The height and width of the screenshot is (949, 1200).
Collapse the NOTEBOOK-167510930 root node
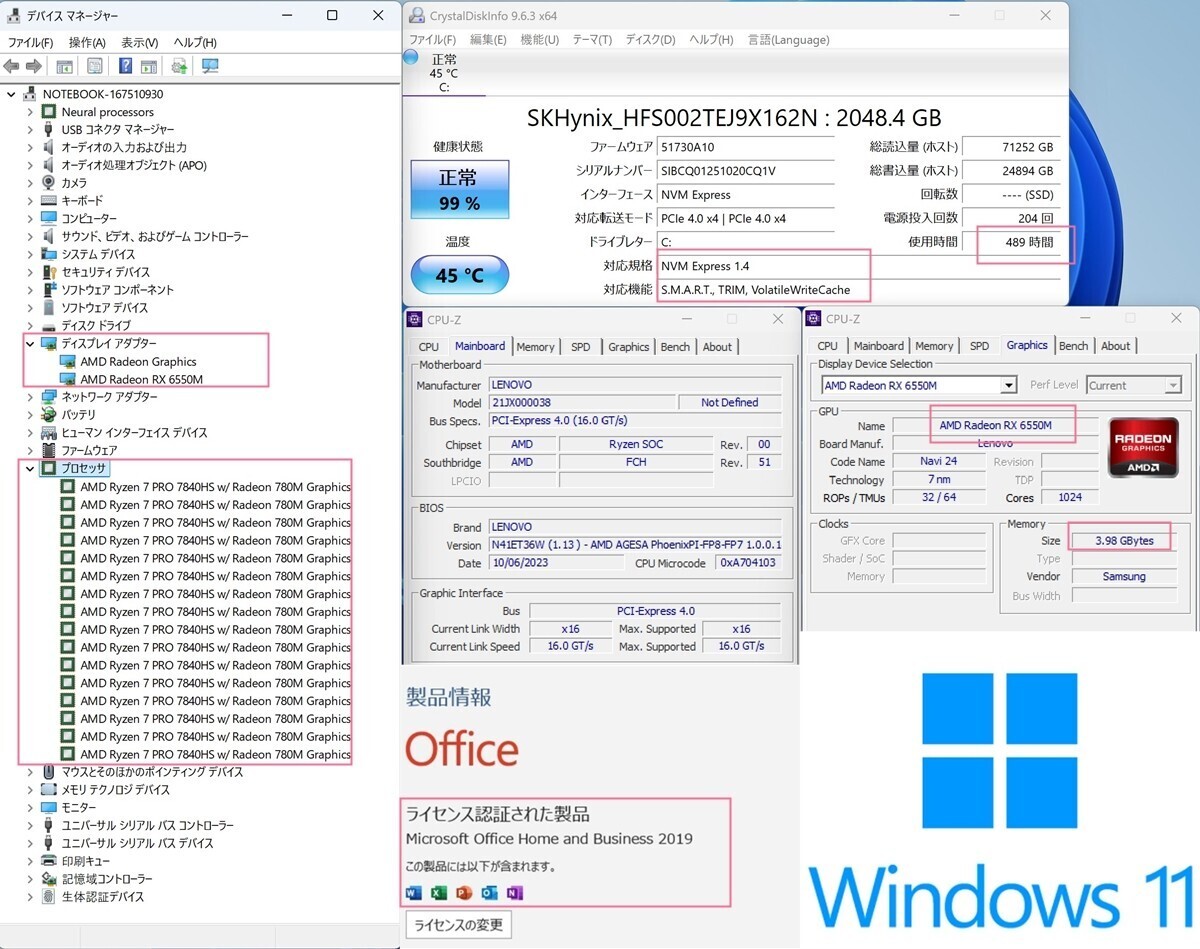click(11, 94)
